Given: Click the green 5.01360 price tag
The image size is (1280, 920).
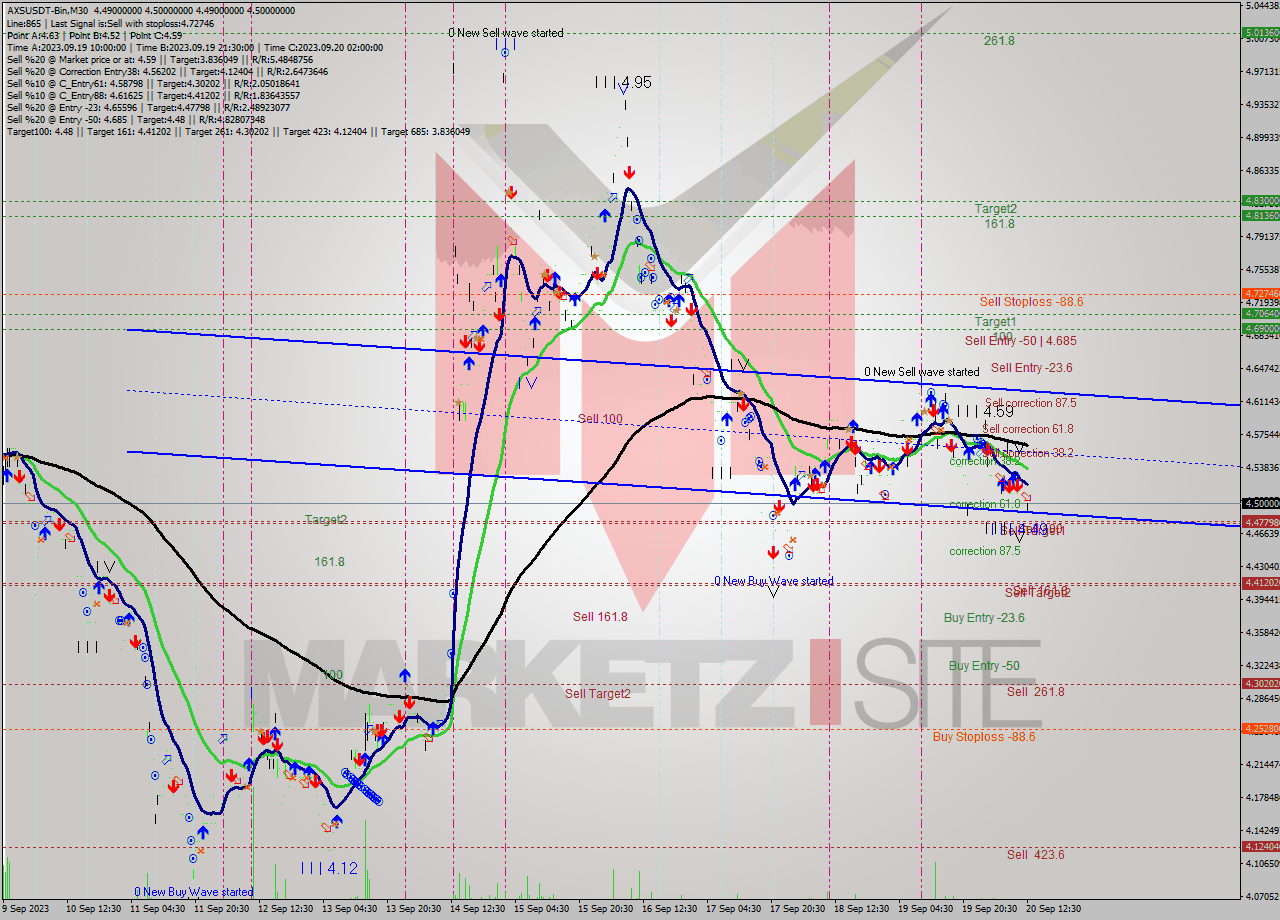Looking at the screenshot, I should [1260, 32].
